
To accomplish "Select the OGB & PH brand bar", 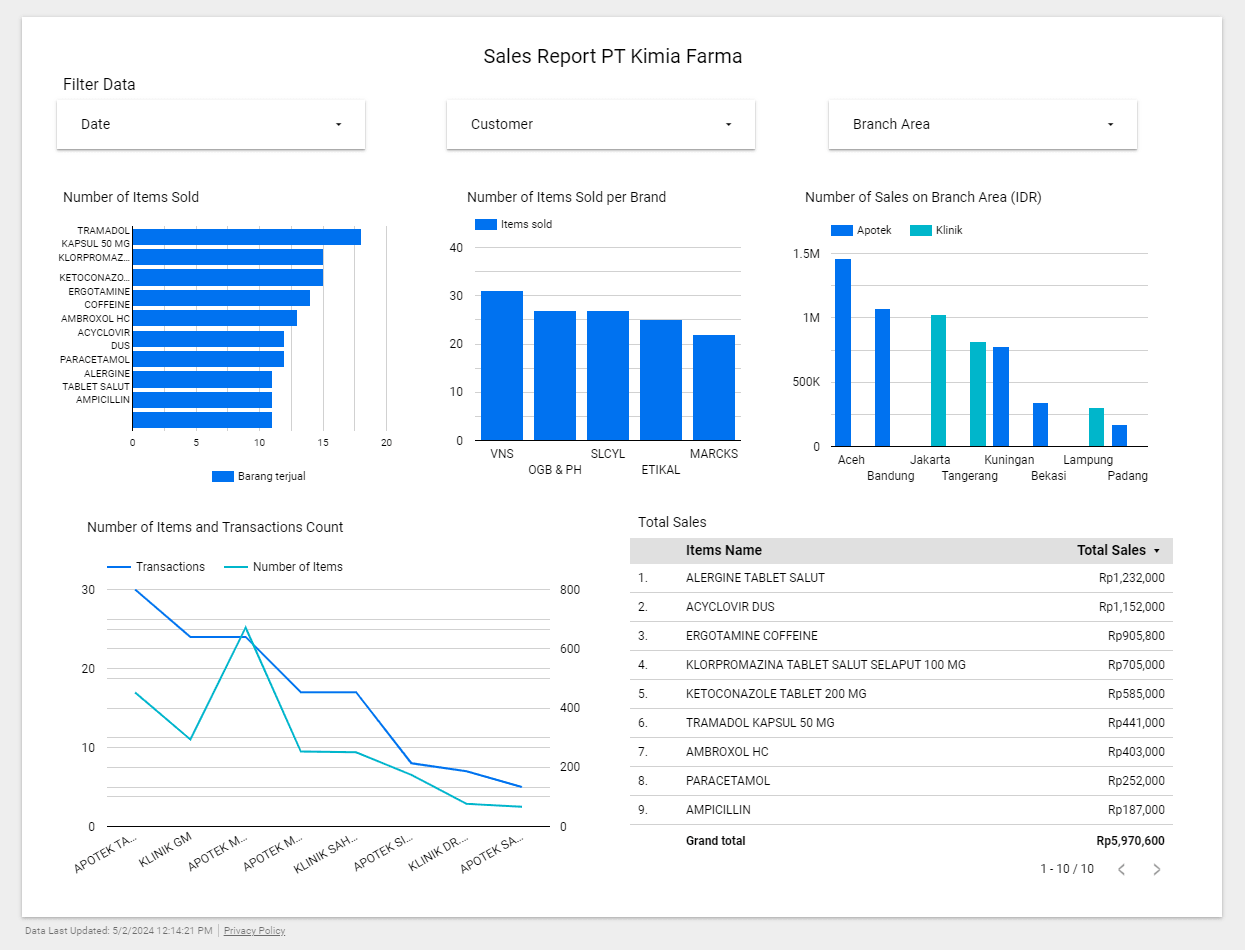I will 555,375.
